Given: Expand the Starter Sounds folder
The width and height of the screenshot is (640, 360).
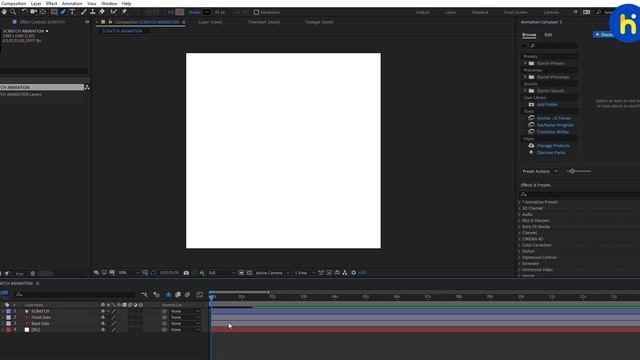Looking at the screenshot, I should tap(525, 91).
